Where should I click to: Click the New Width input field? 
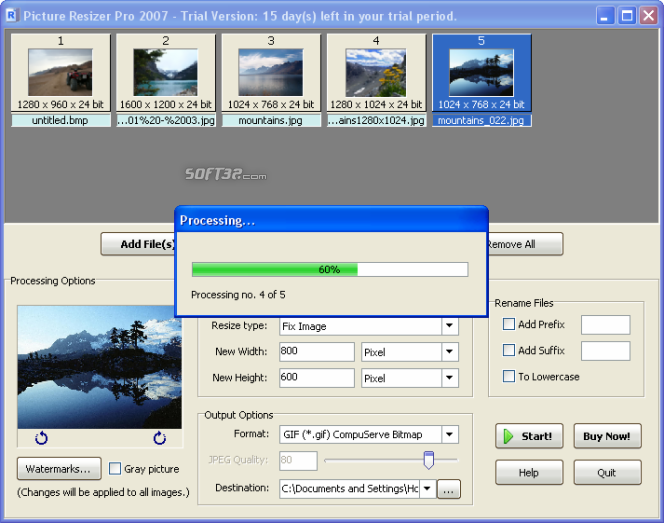coord(317,351)
